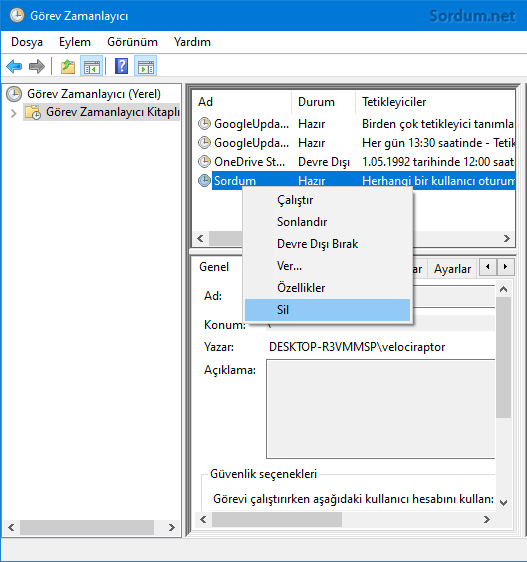Click the Forward arrow toolbar icon
527x562 pixels.
tap(37, 66)
